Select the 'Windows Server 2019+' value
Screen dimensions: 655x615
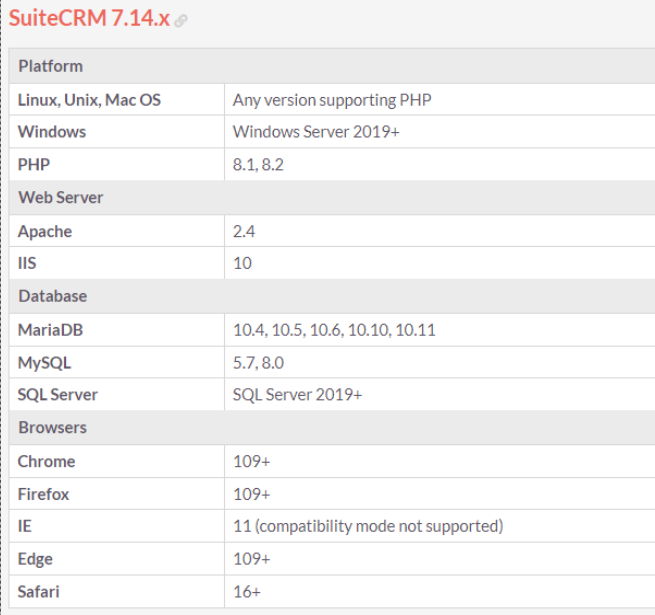(x=316, y=132)
